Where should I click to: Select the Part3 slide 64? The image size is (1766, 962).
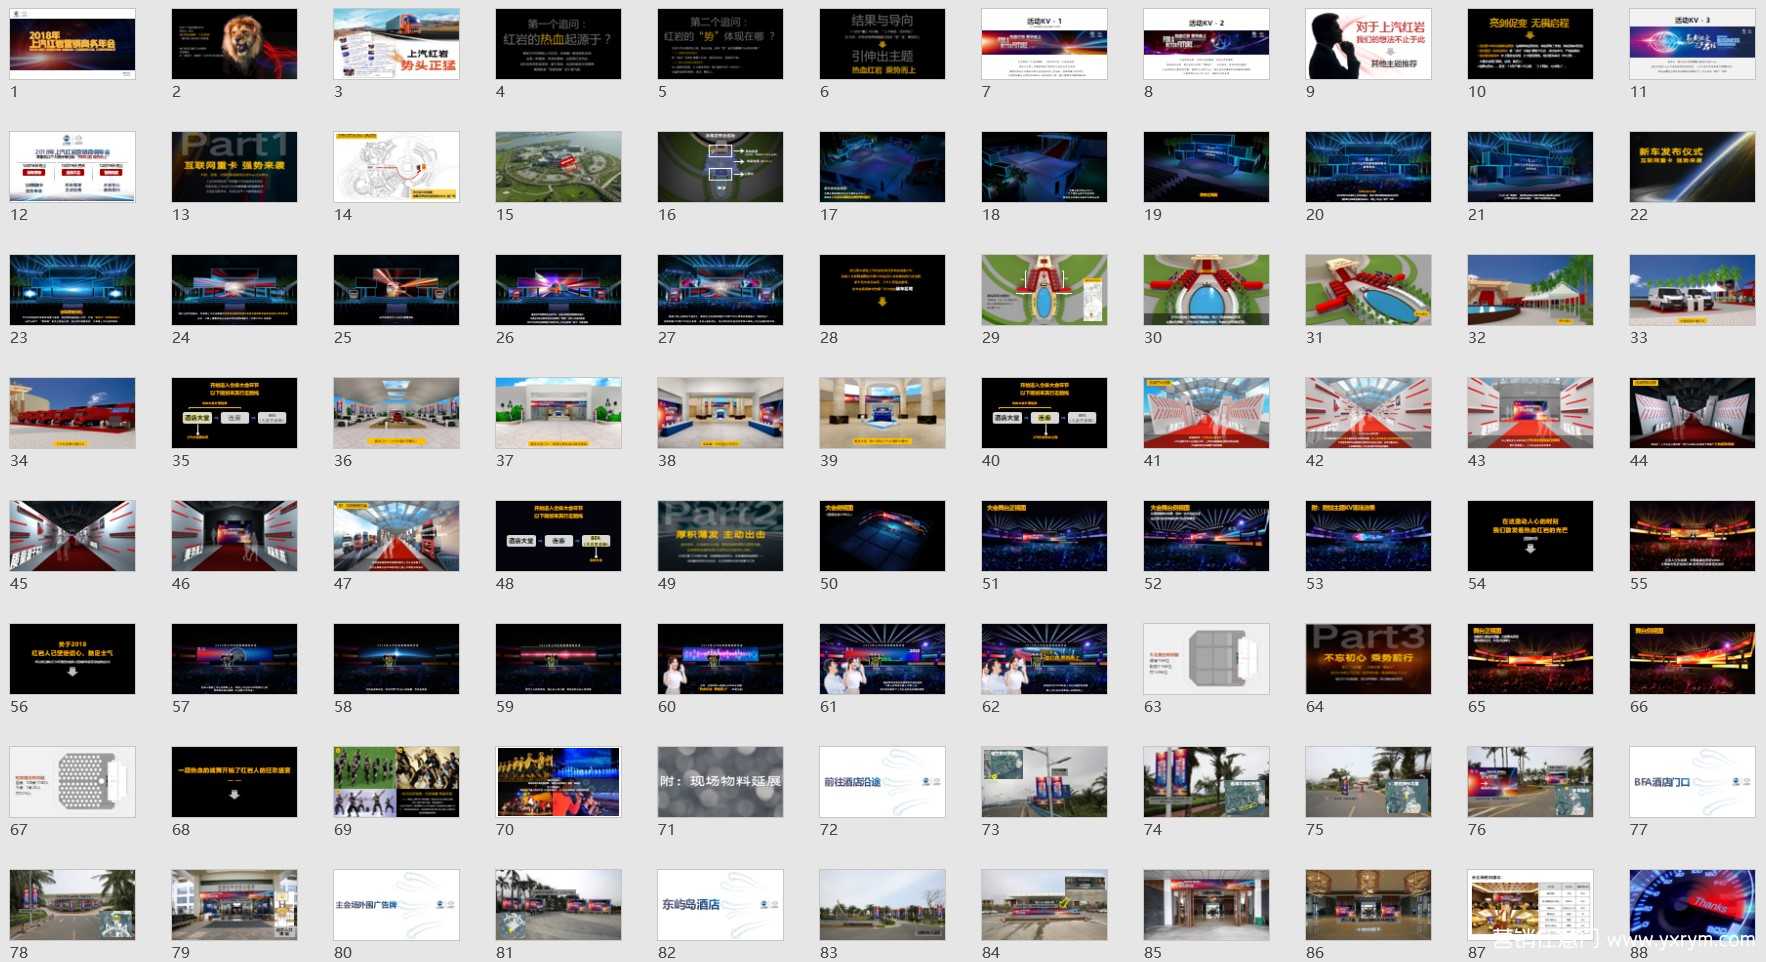pyautogui.click(x=1368, y=659)
